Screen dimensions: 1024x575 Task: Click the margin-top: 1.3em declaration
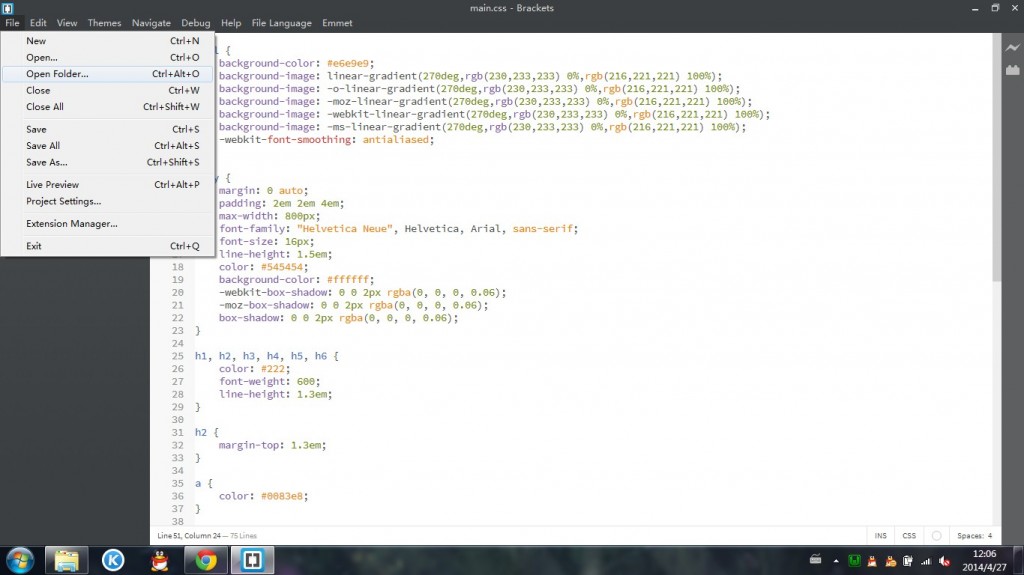[x=272, y=446]
